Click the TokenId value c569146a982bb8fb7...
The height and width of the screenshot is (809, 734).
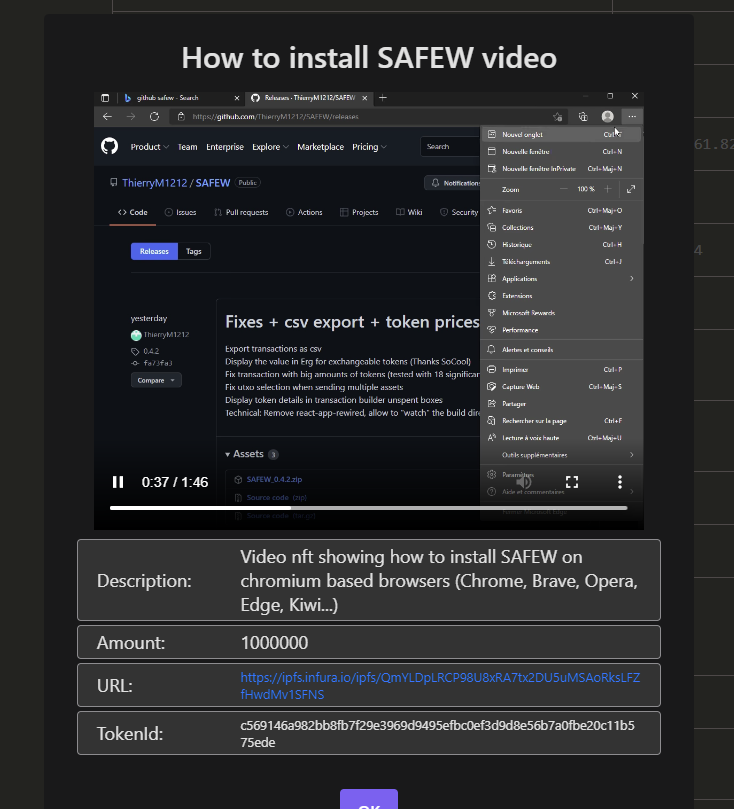[x=437, y=734]
